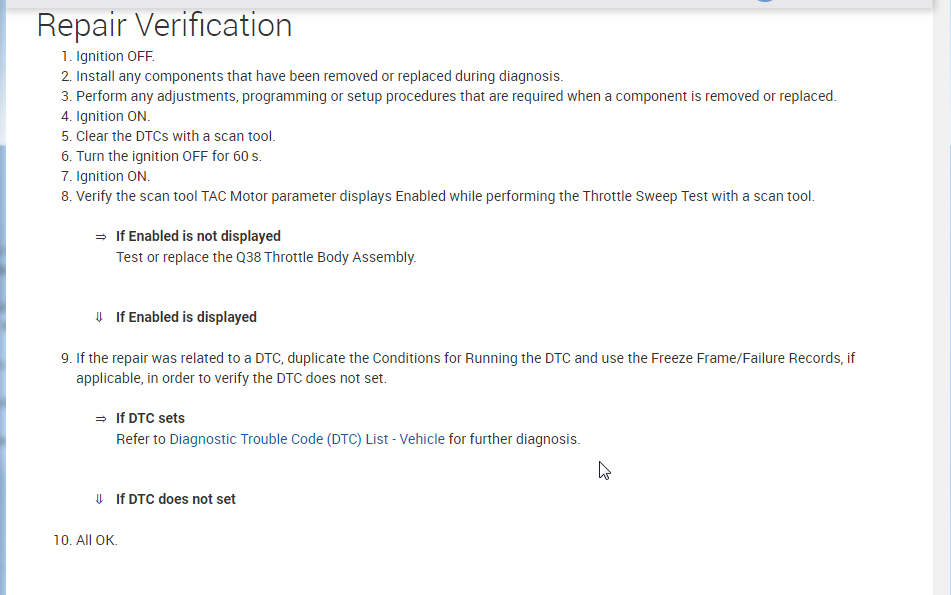Click the down arrow beside "If DTC does not set"
Image resolution: width=951 pixels, height=595 pixels.
[99, 499]
